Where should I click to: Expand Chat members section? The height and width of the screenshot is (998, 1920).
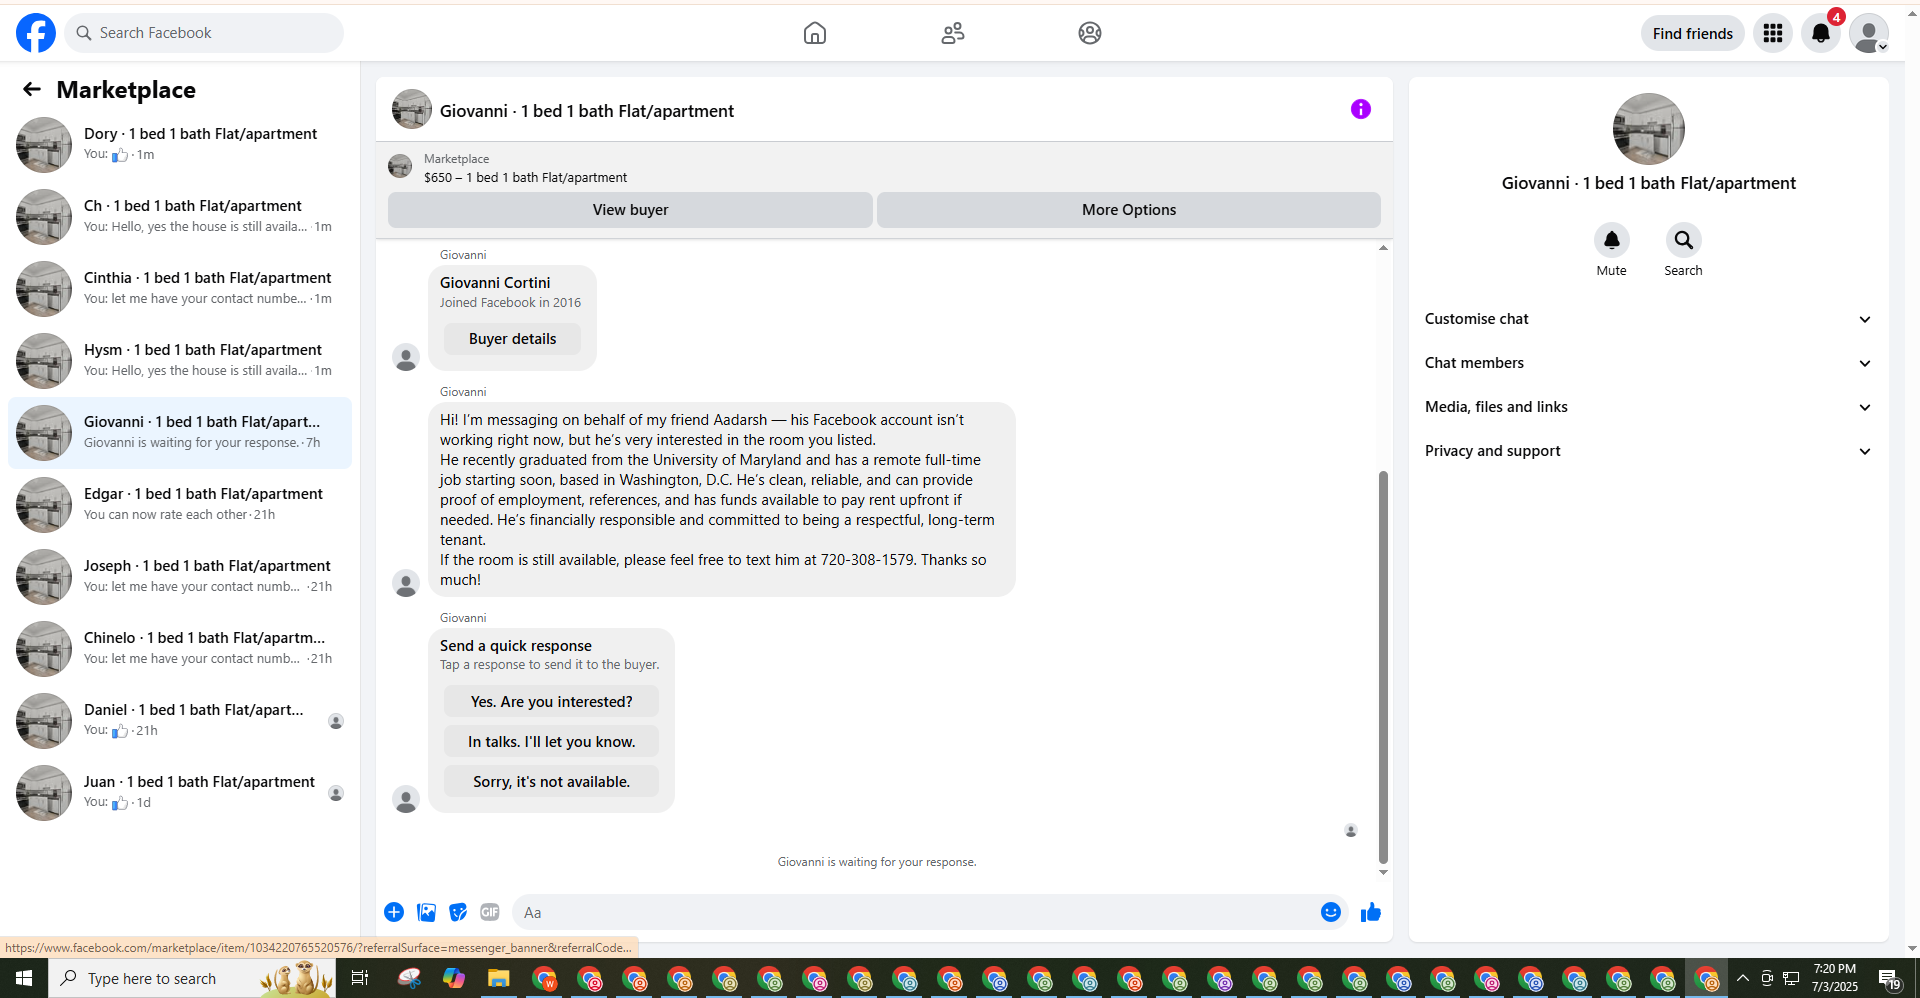click(1648, 363)
